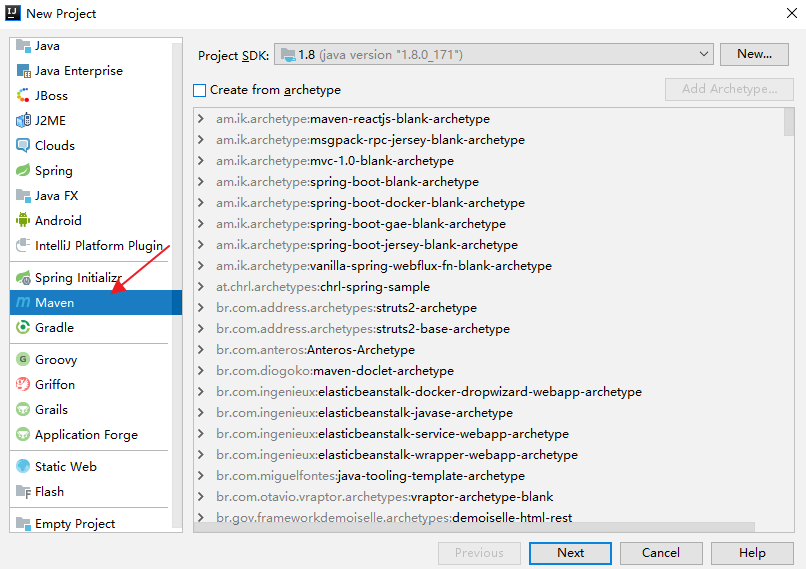The height and width of the screenshot is (569, 806).
Task: Expand vraptor-archetype-blank node
Action: pos(201,497)
